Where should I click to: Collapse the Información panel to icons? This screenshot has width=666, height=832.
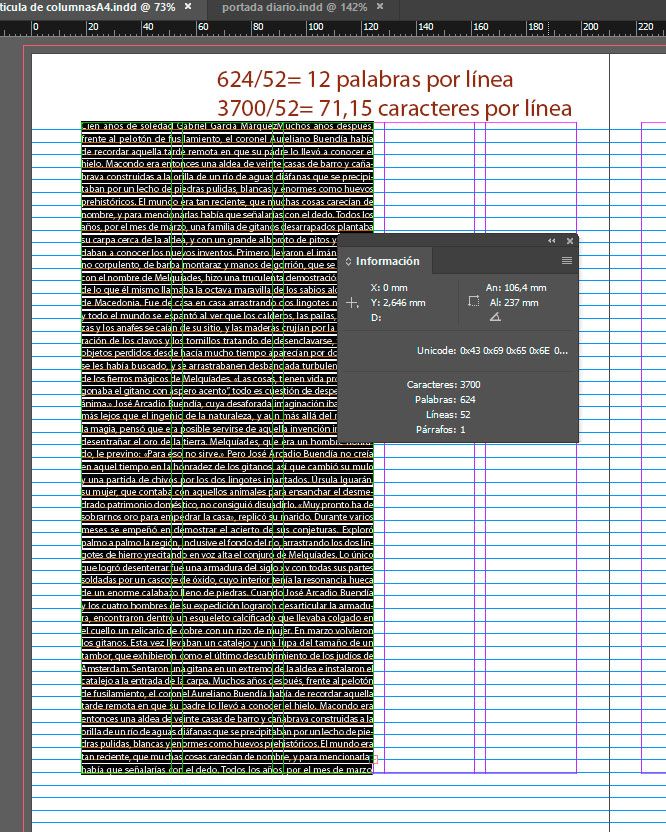(551, 241)
